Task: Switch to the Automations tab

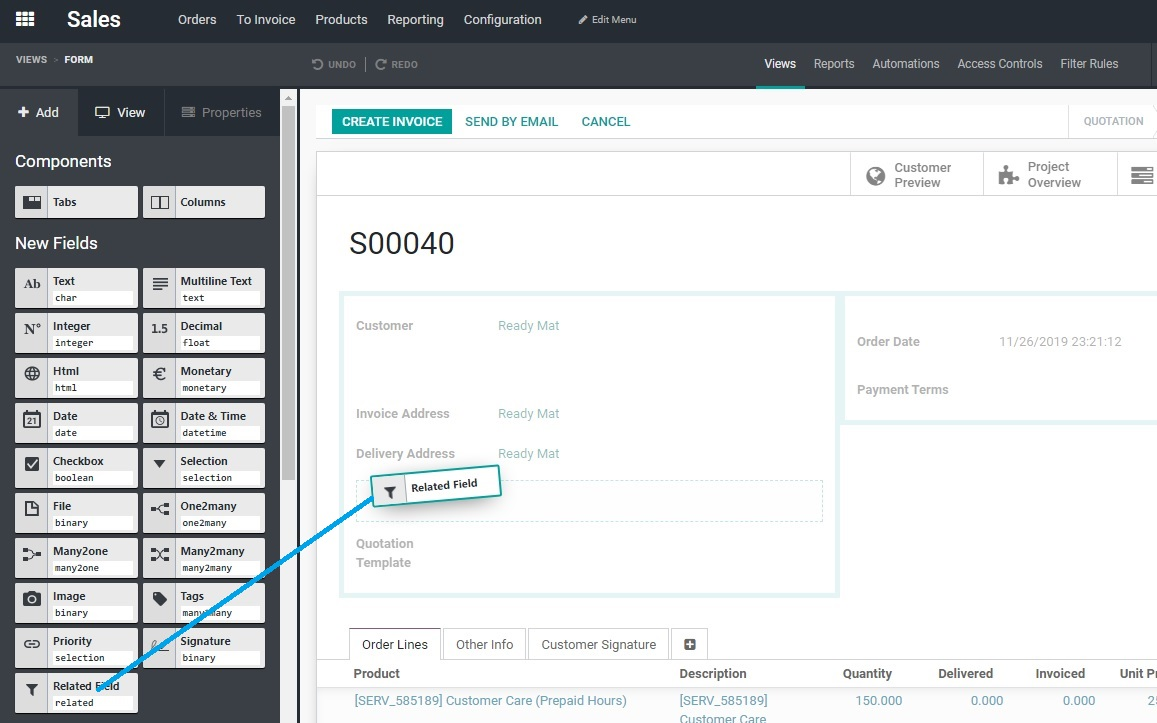Action: [905, 64]
